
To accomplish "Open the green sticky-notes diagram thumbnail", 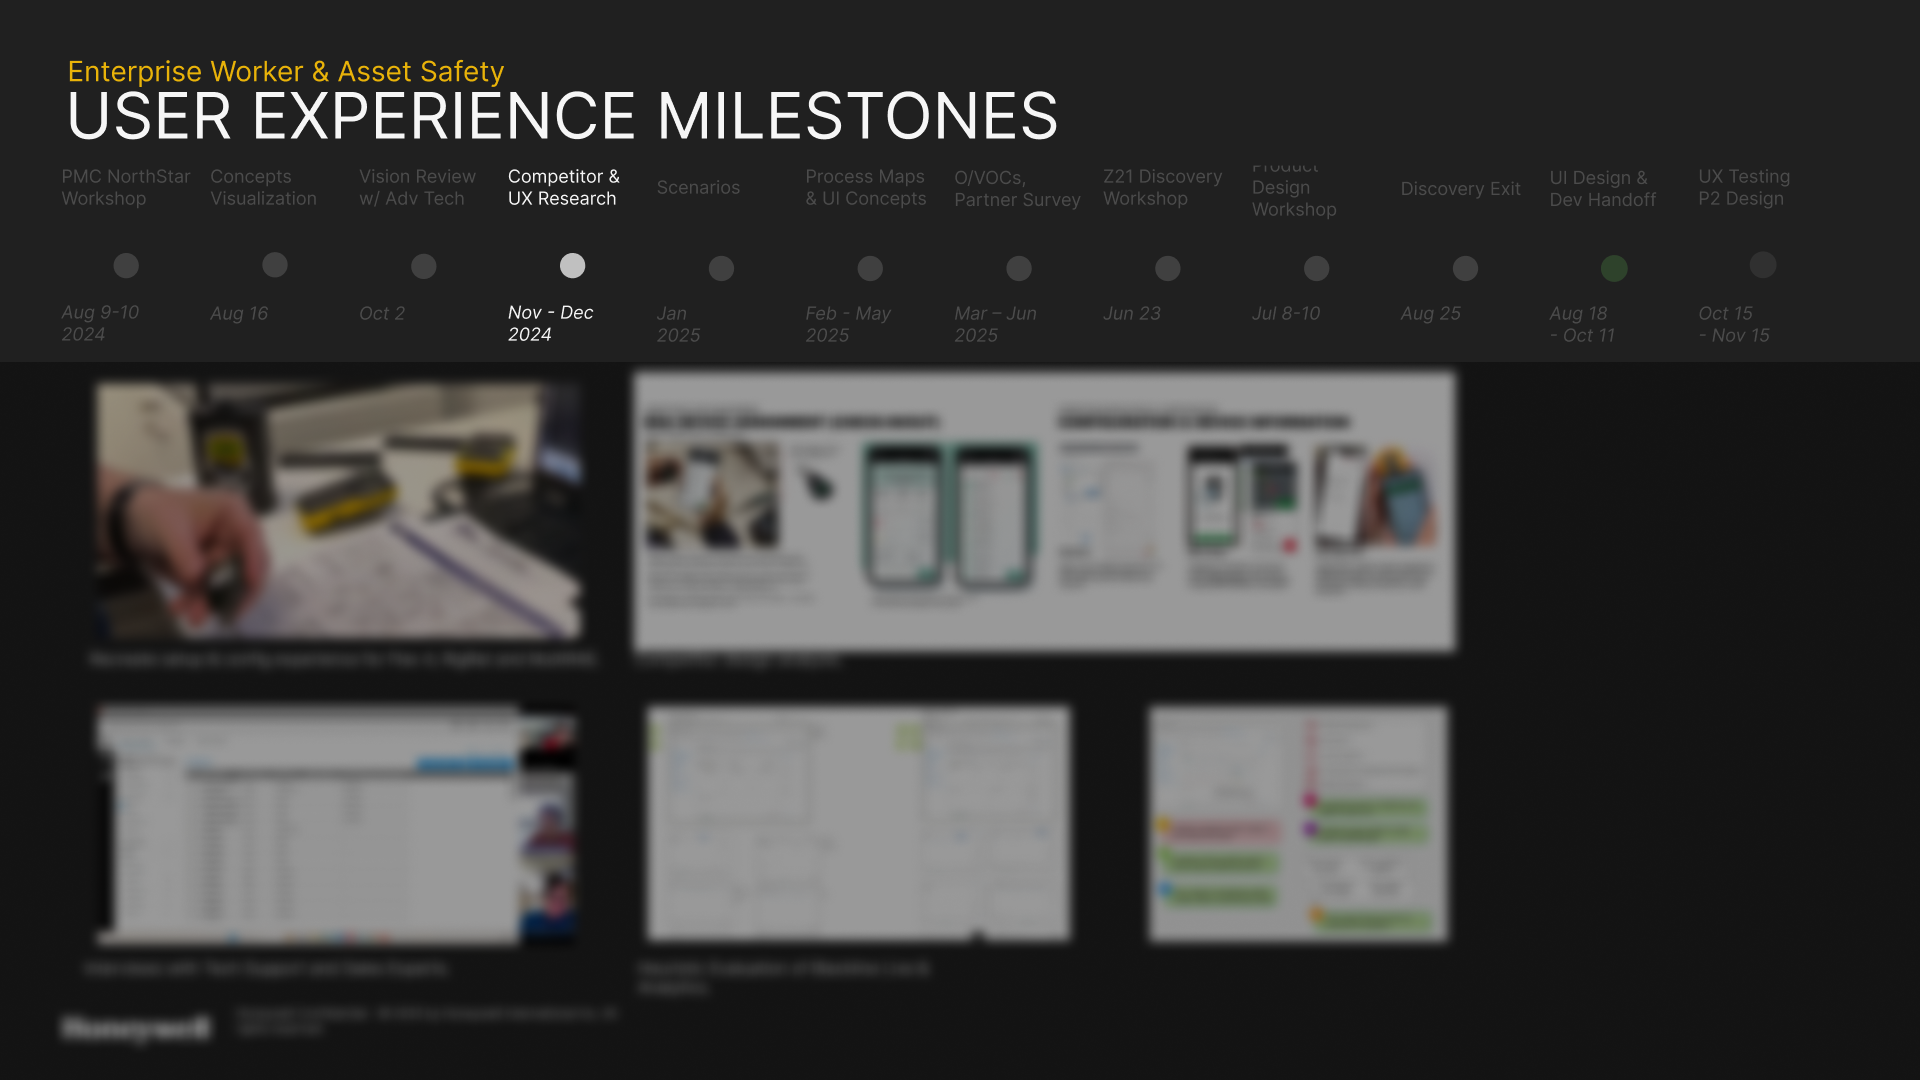I will (1297, 824).
